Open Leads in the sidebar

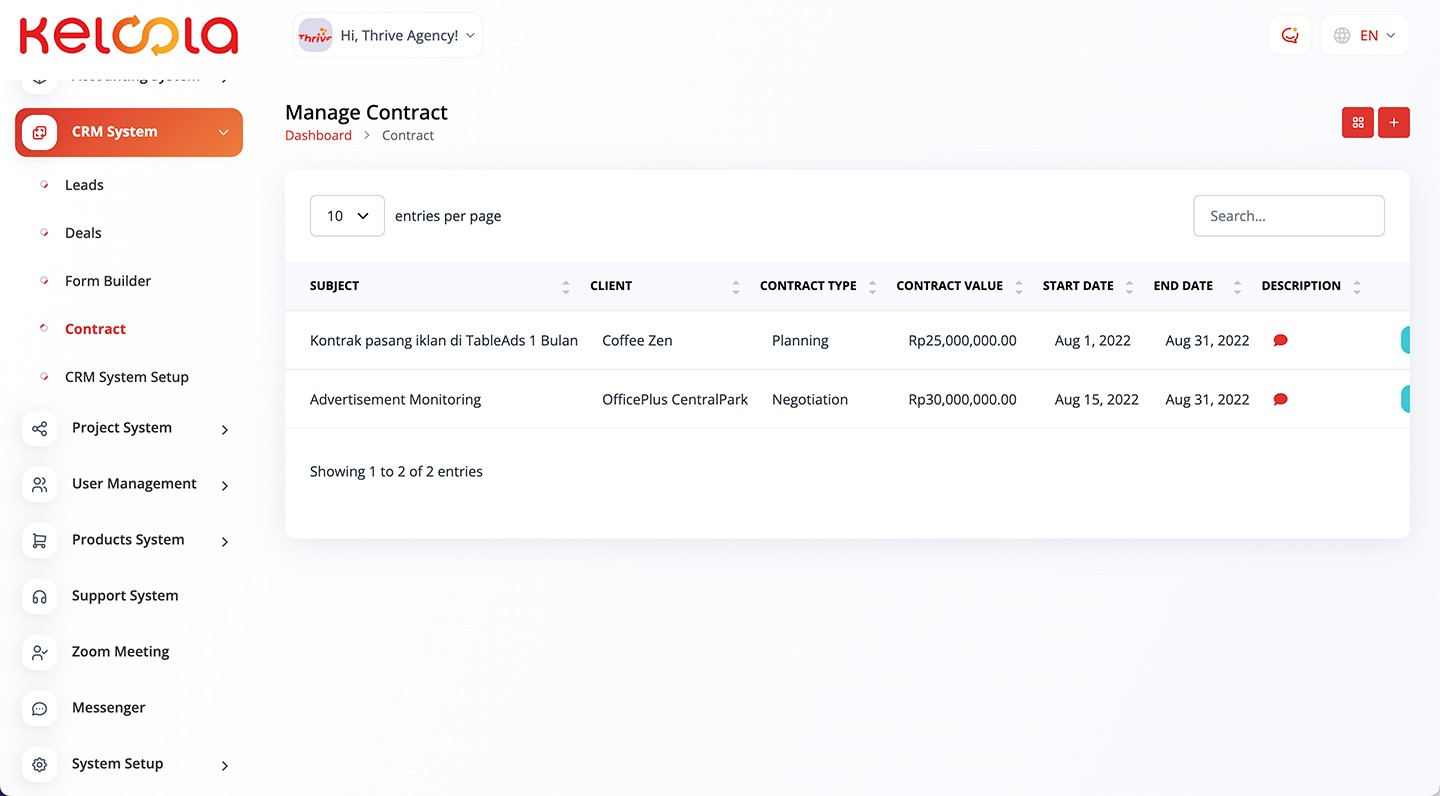tap(84, 185)
